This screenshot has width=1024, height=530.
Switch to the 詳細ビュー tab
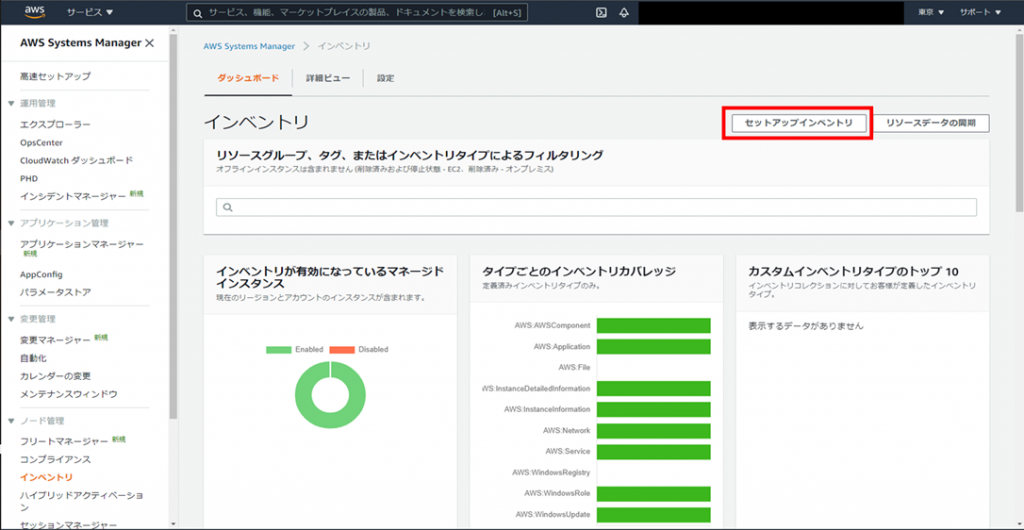(x=328, y=78)
